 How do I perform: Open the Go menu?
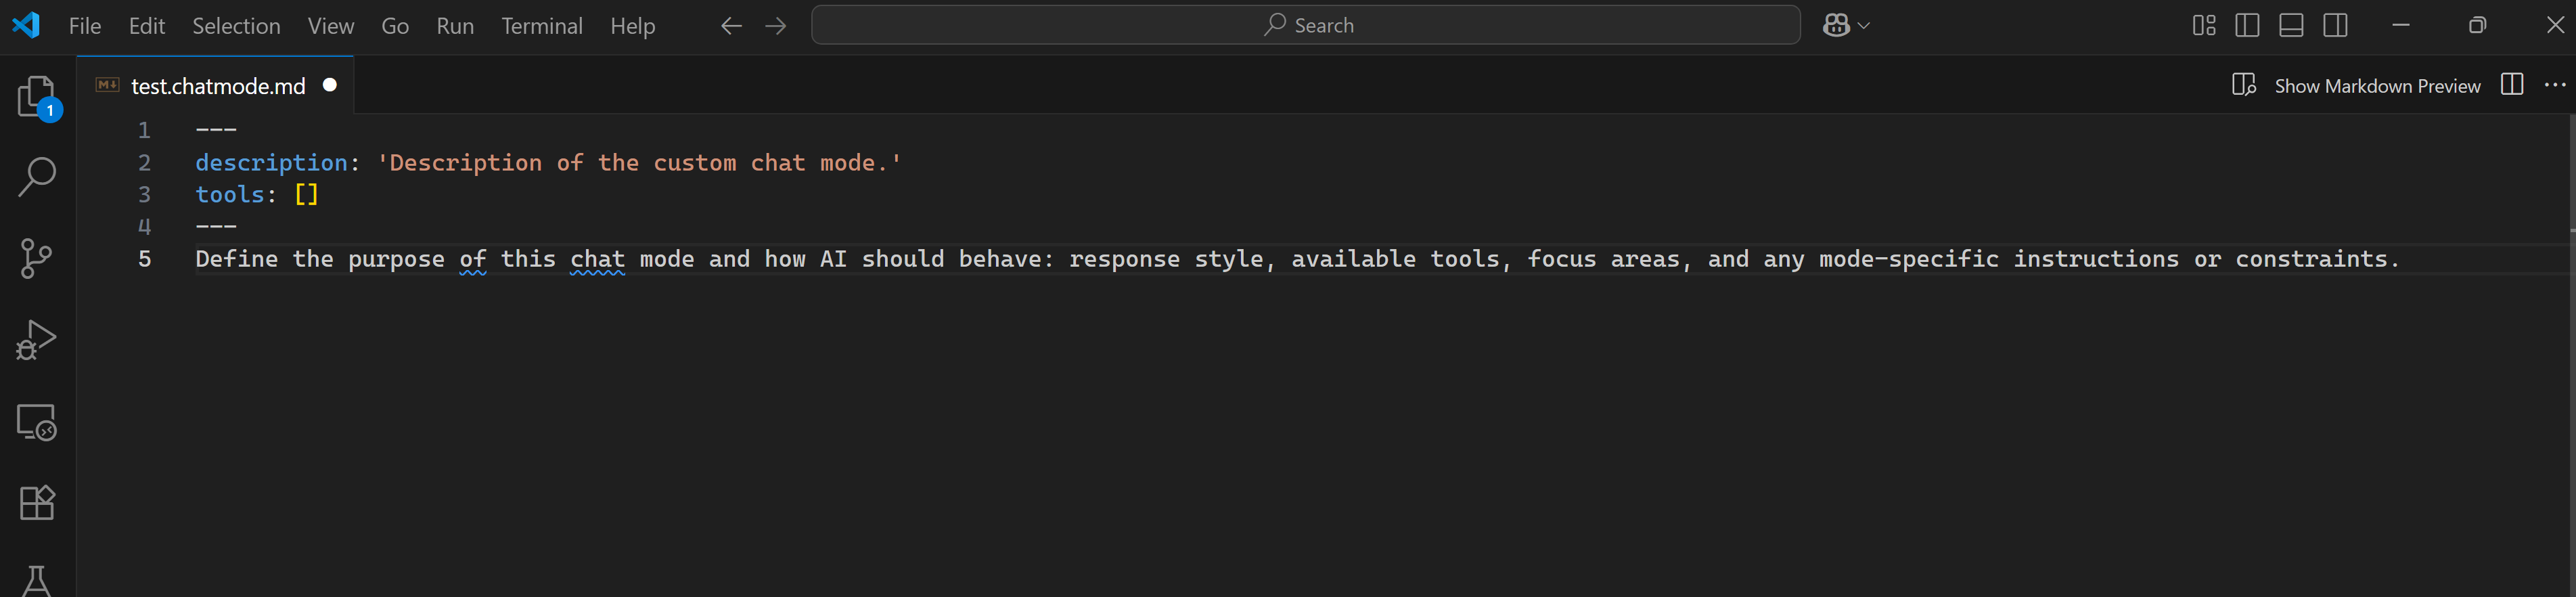395,26
